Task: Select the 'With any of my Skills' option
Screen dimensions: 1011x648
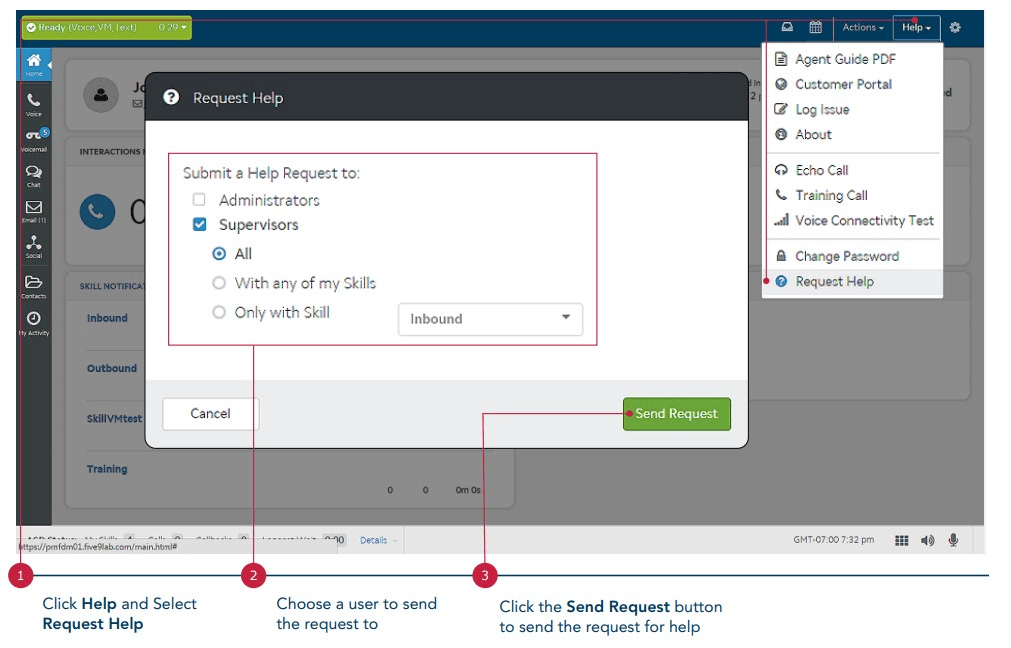Action: (219, 283)
